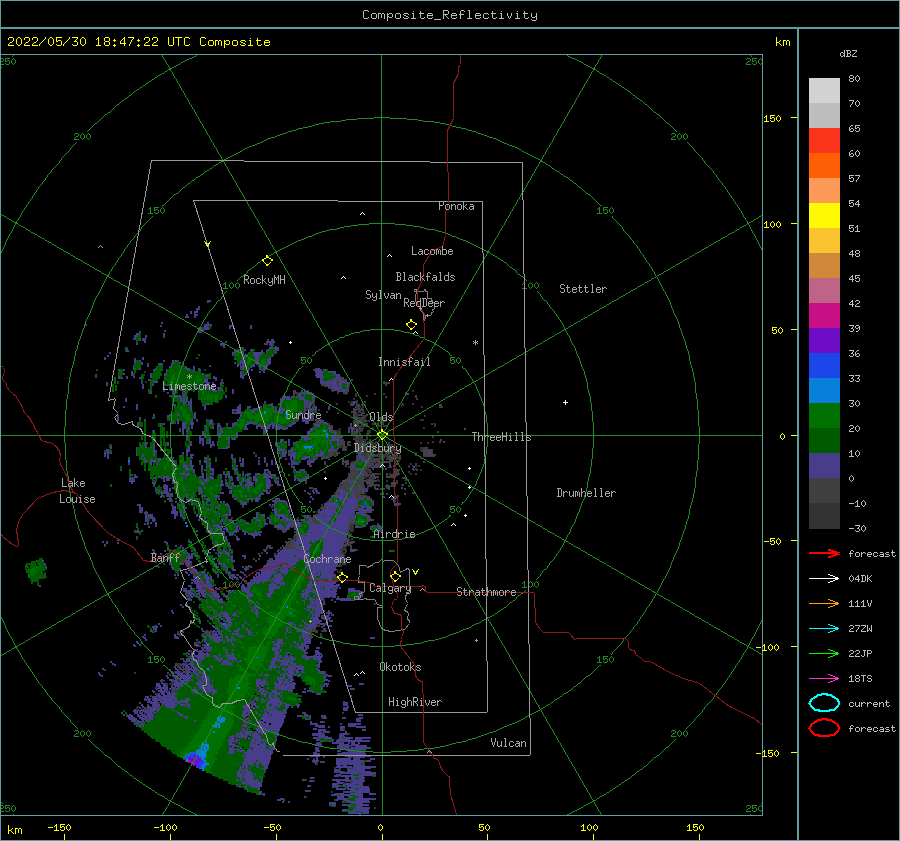Click the Limestone label
The width and height of the screenshot is (900, 841).
[189, 386]
